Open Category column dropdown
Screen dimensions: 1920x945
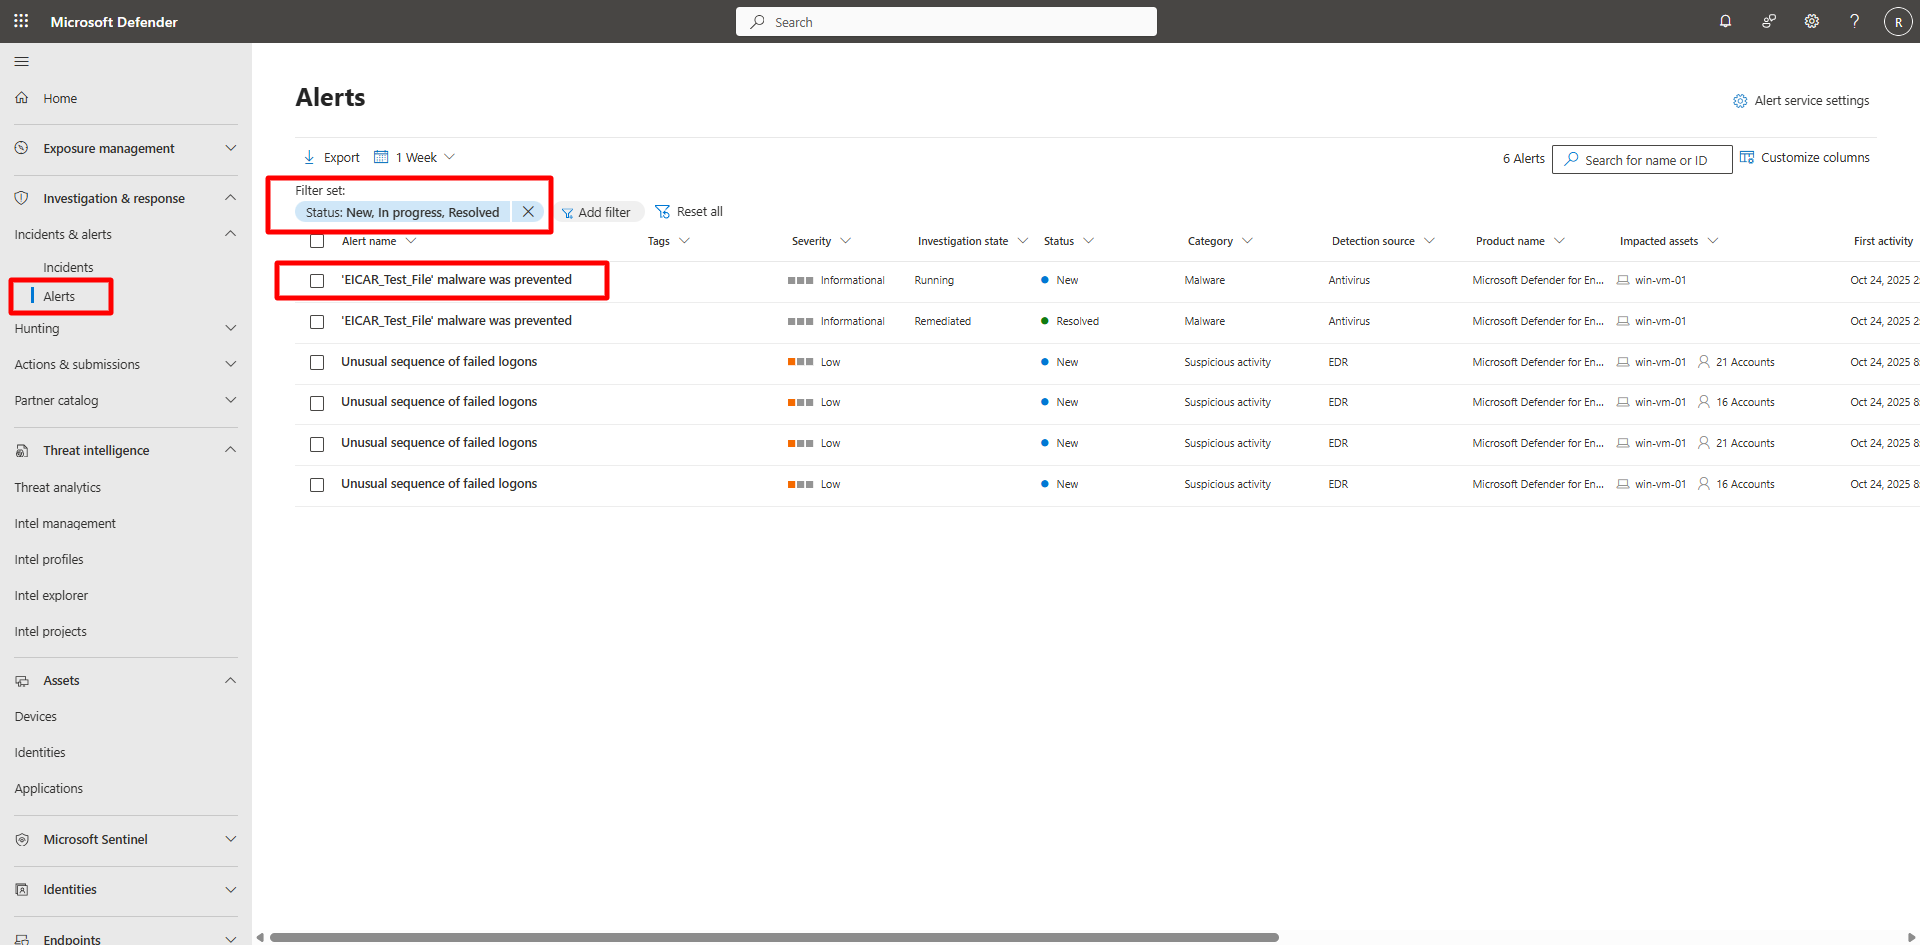coord(1247,241)
